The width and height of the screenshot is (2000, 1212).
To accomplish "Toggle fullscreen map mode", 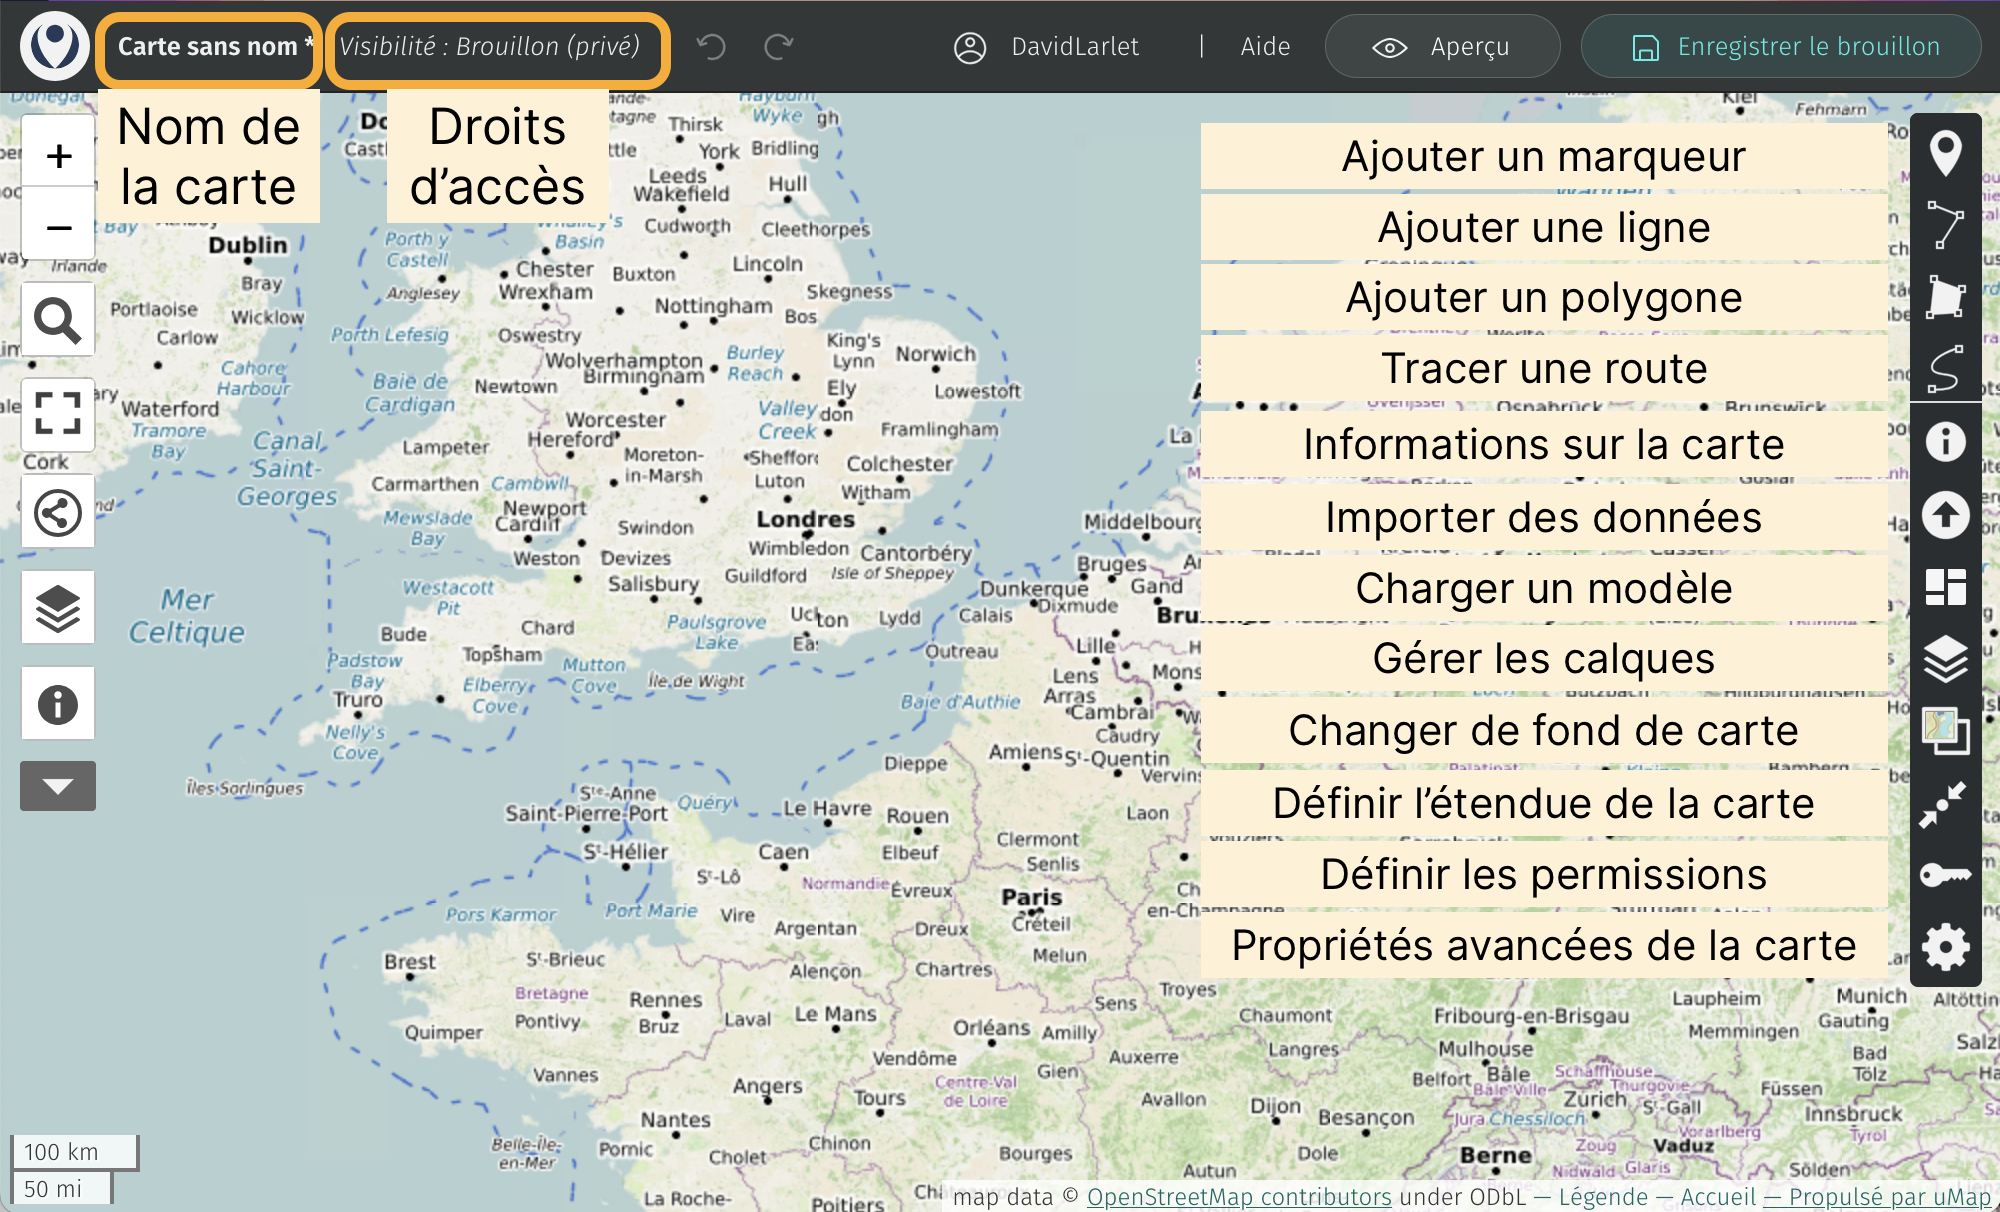I will point(58,413).
